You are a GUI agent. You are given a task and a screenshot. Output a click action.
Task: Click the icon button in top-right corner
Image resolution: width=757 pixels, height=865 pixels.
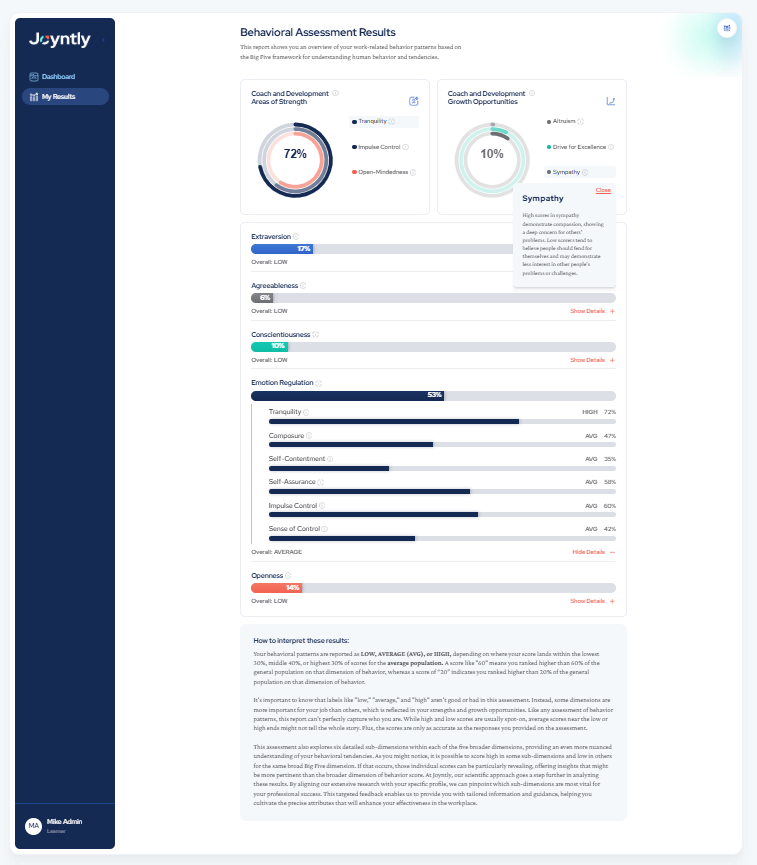click(x=727, y=28)
